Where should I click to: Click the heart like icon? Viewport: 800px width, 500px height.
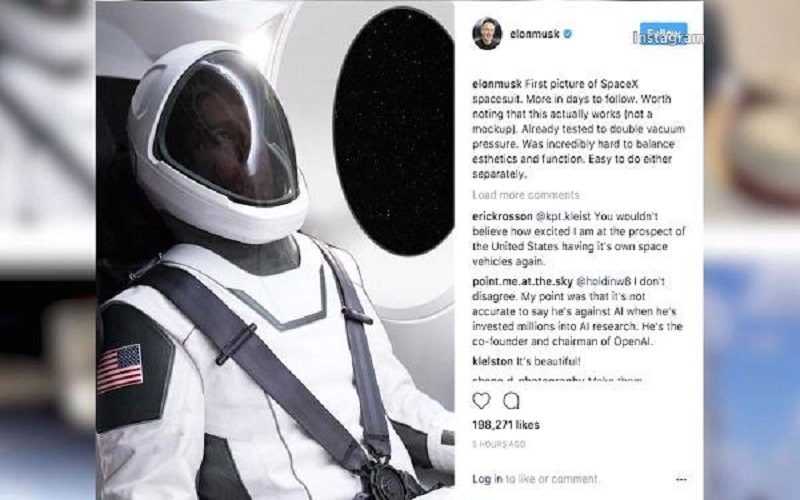click(481, 401)
